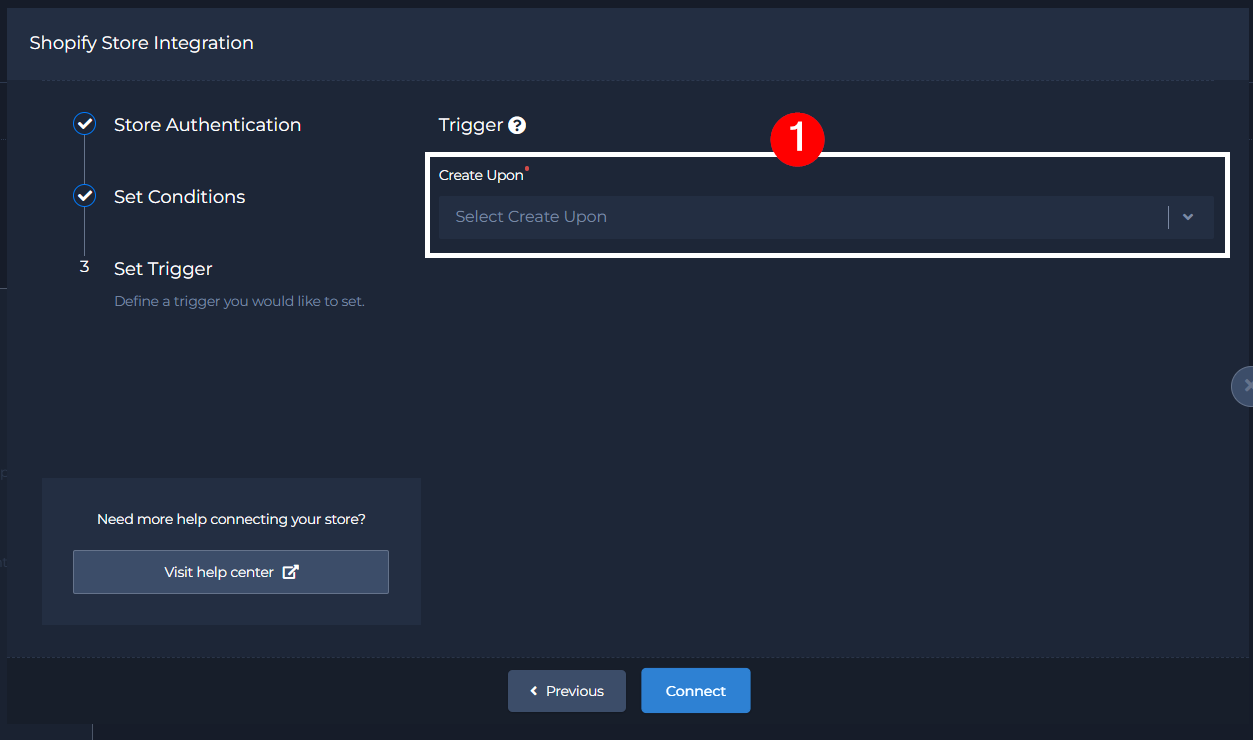The height and width of the screenshot is (740, 1253).
Task: Click the Set Conditions completed checkmark icon
Action: 85,196
